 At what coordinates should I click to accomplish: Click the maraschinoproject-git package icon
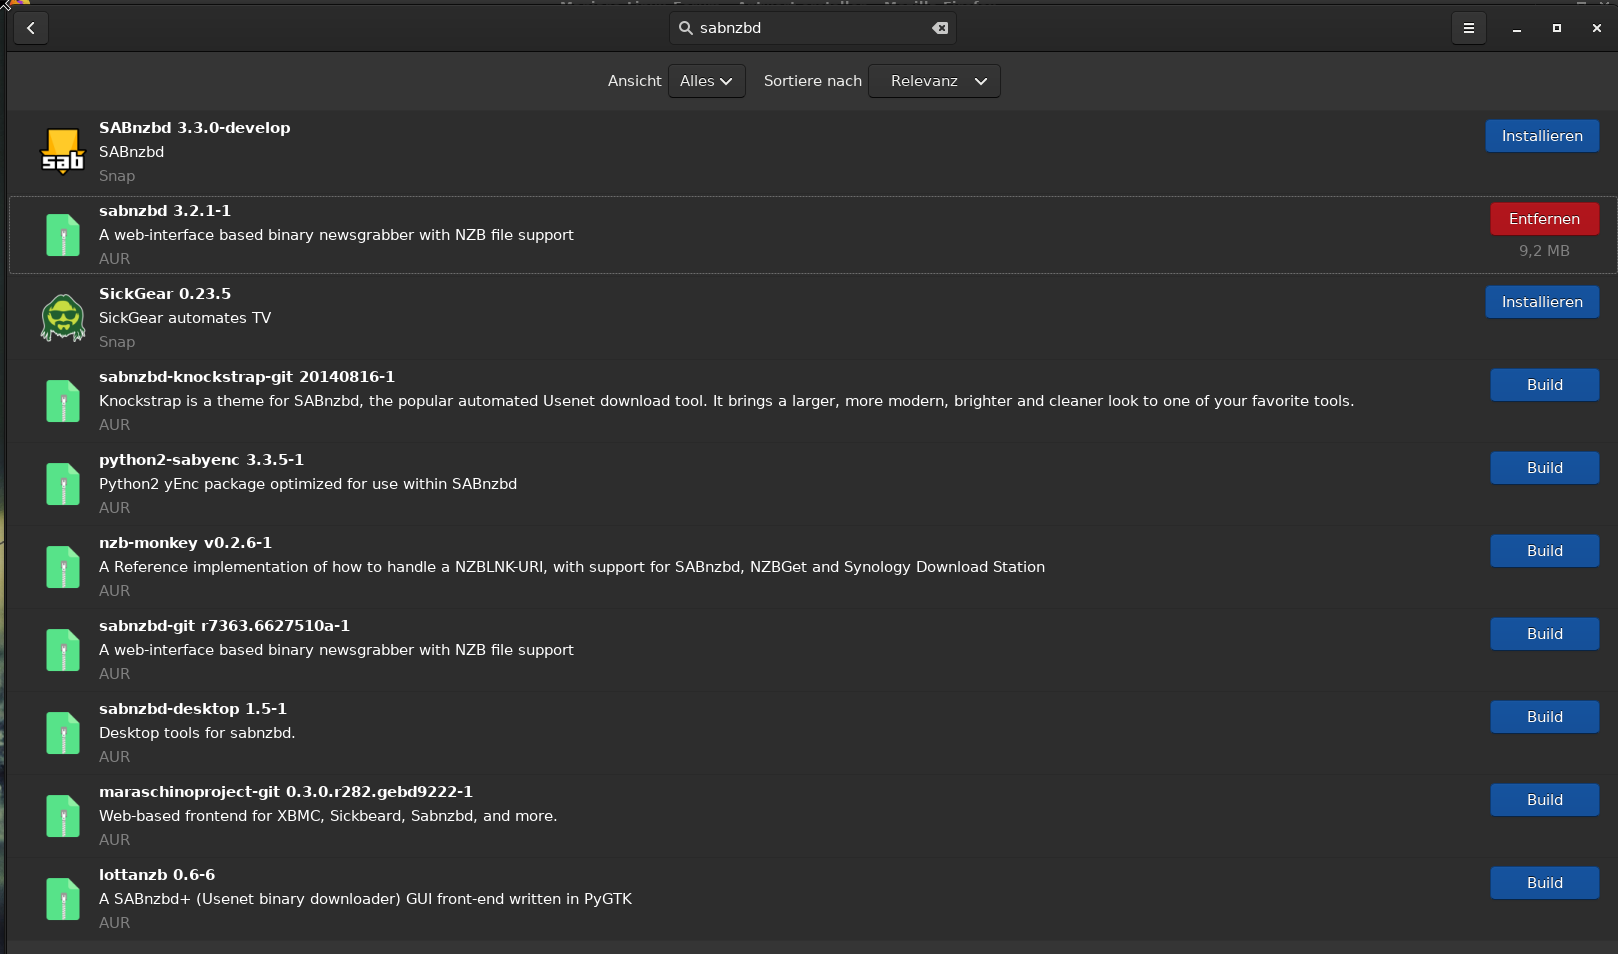coord(62,815)
